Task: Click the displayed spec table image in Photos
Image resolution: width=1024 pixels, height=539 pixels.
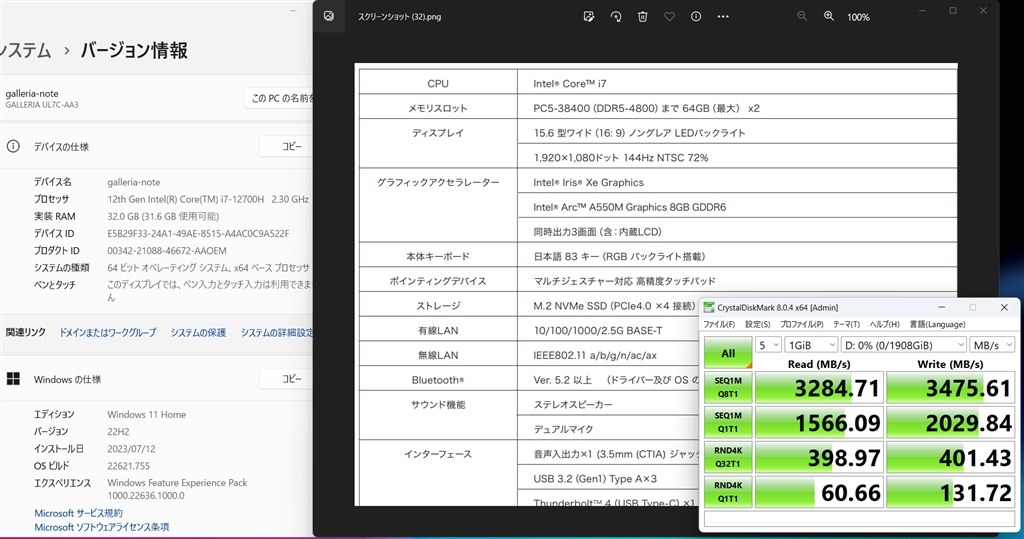Action: pyautogui.click(x=656, y=284)
